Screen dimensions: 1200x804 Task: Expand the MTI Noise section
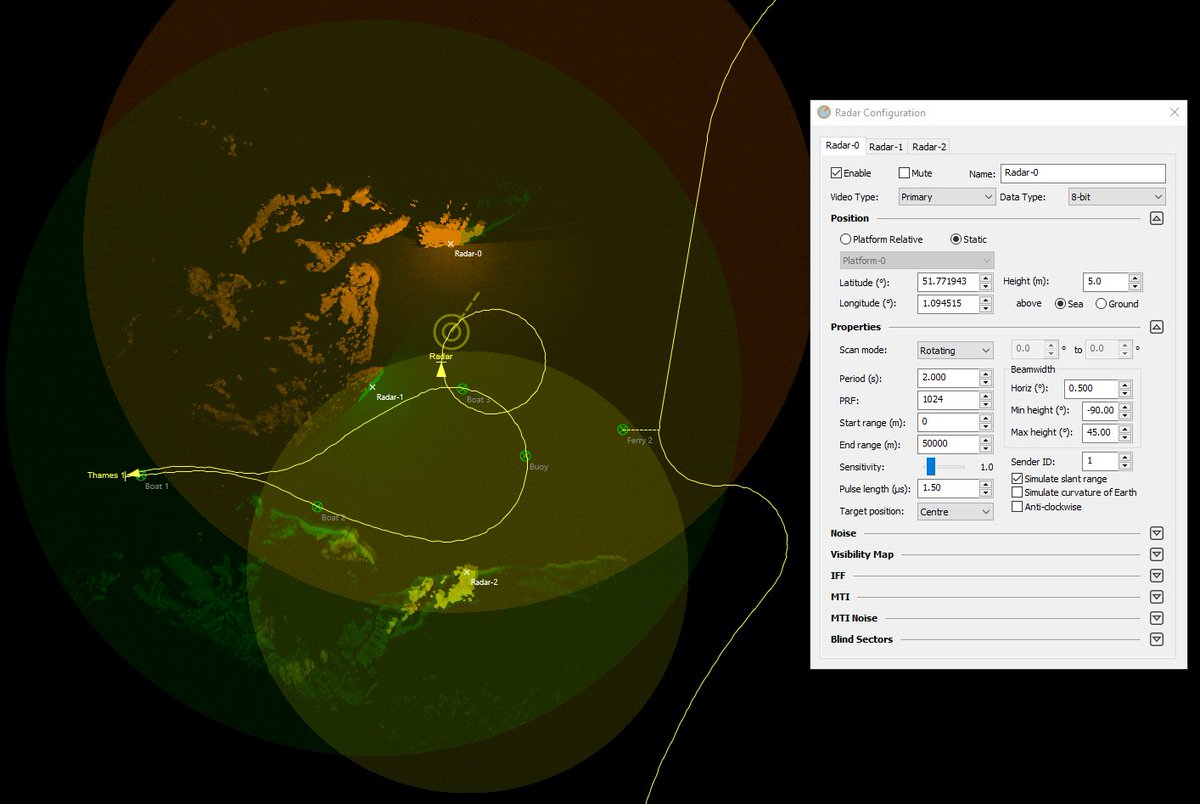pos(1156,618)
